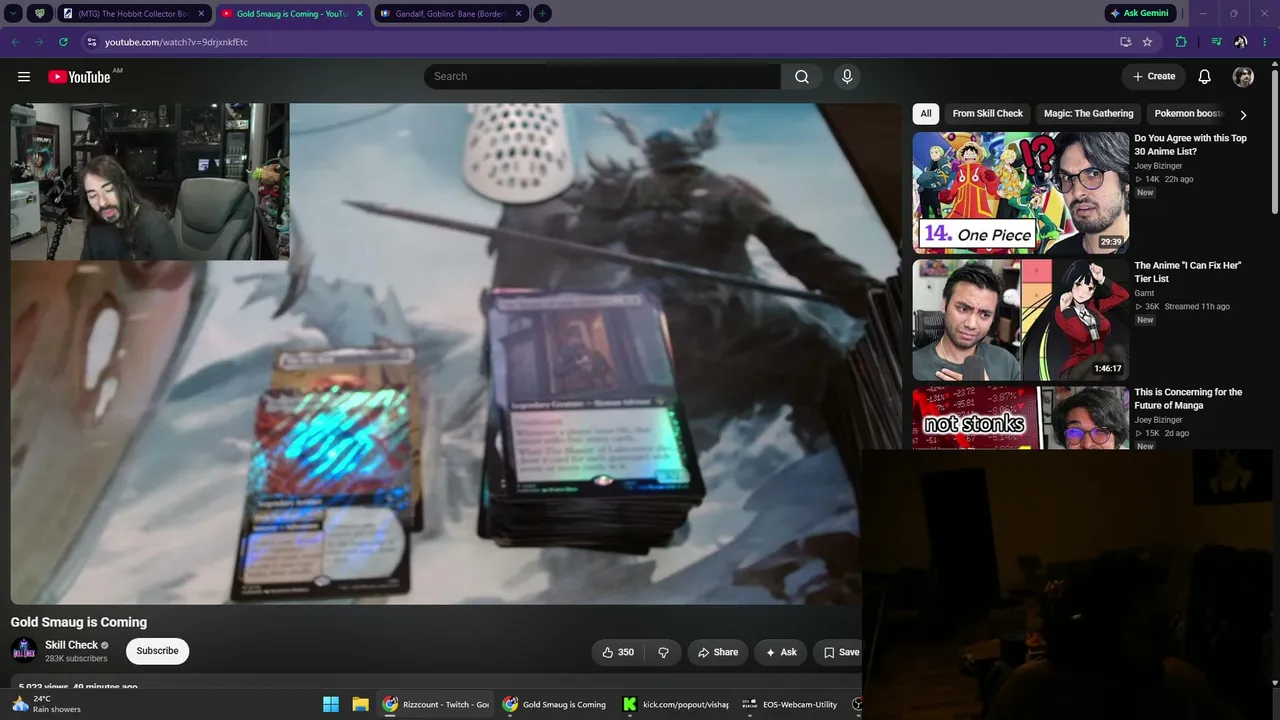Go to the YouTube home logo
The height and width of the screenshot is (720, 1280).
(79, 77)
